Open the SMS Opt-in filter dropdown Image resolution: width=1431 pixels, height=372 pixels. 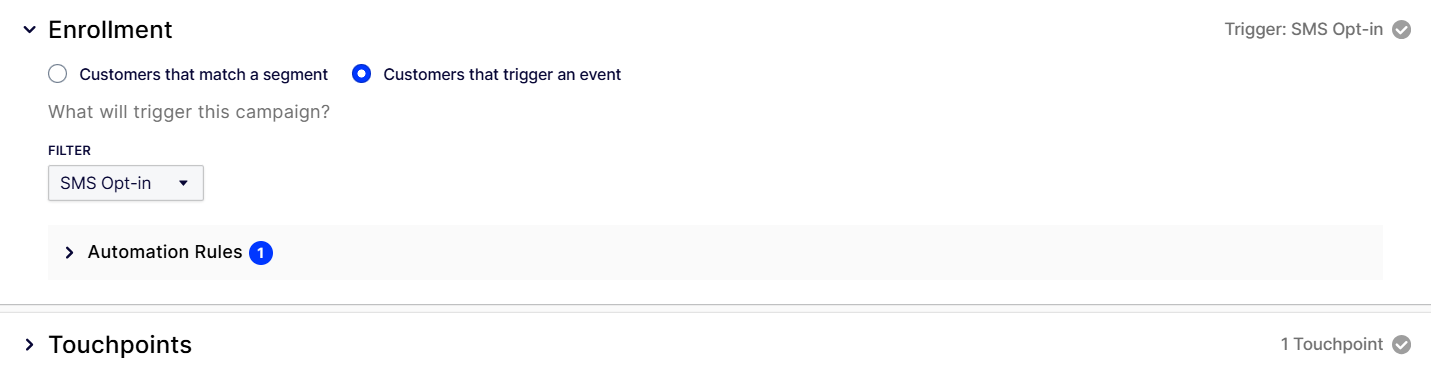pos(126,183)
